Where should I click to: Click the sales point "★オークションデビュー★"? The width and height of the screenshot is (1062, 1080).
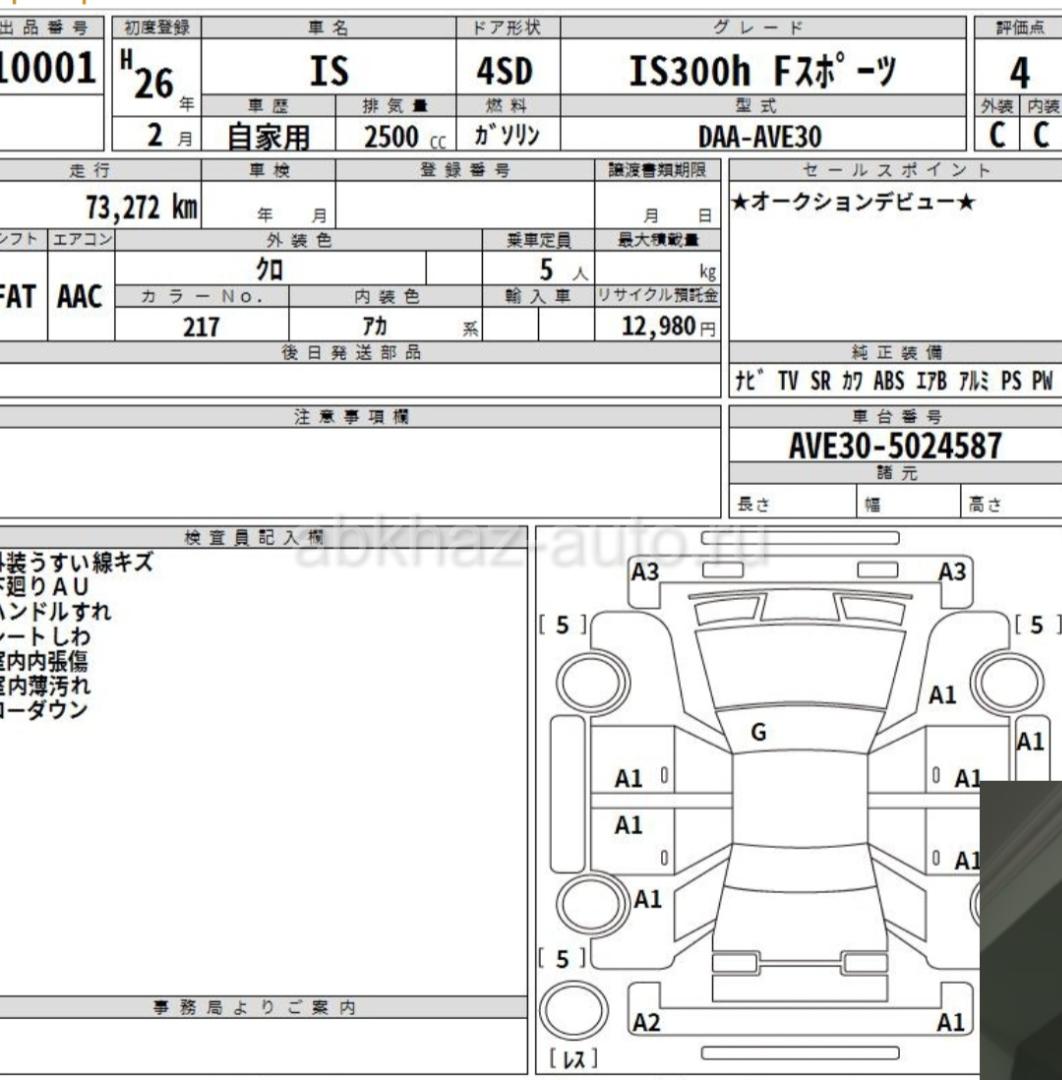(853, 202)
